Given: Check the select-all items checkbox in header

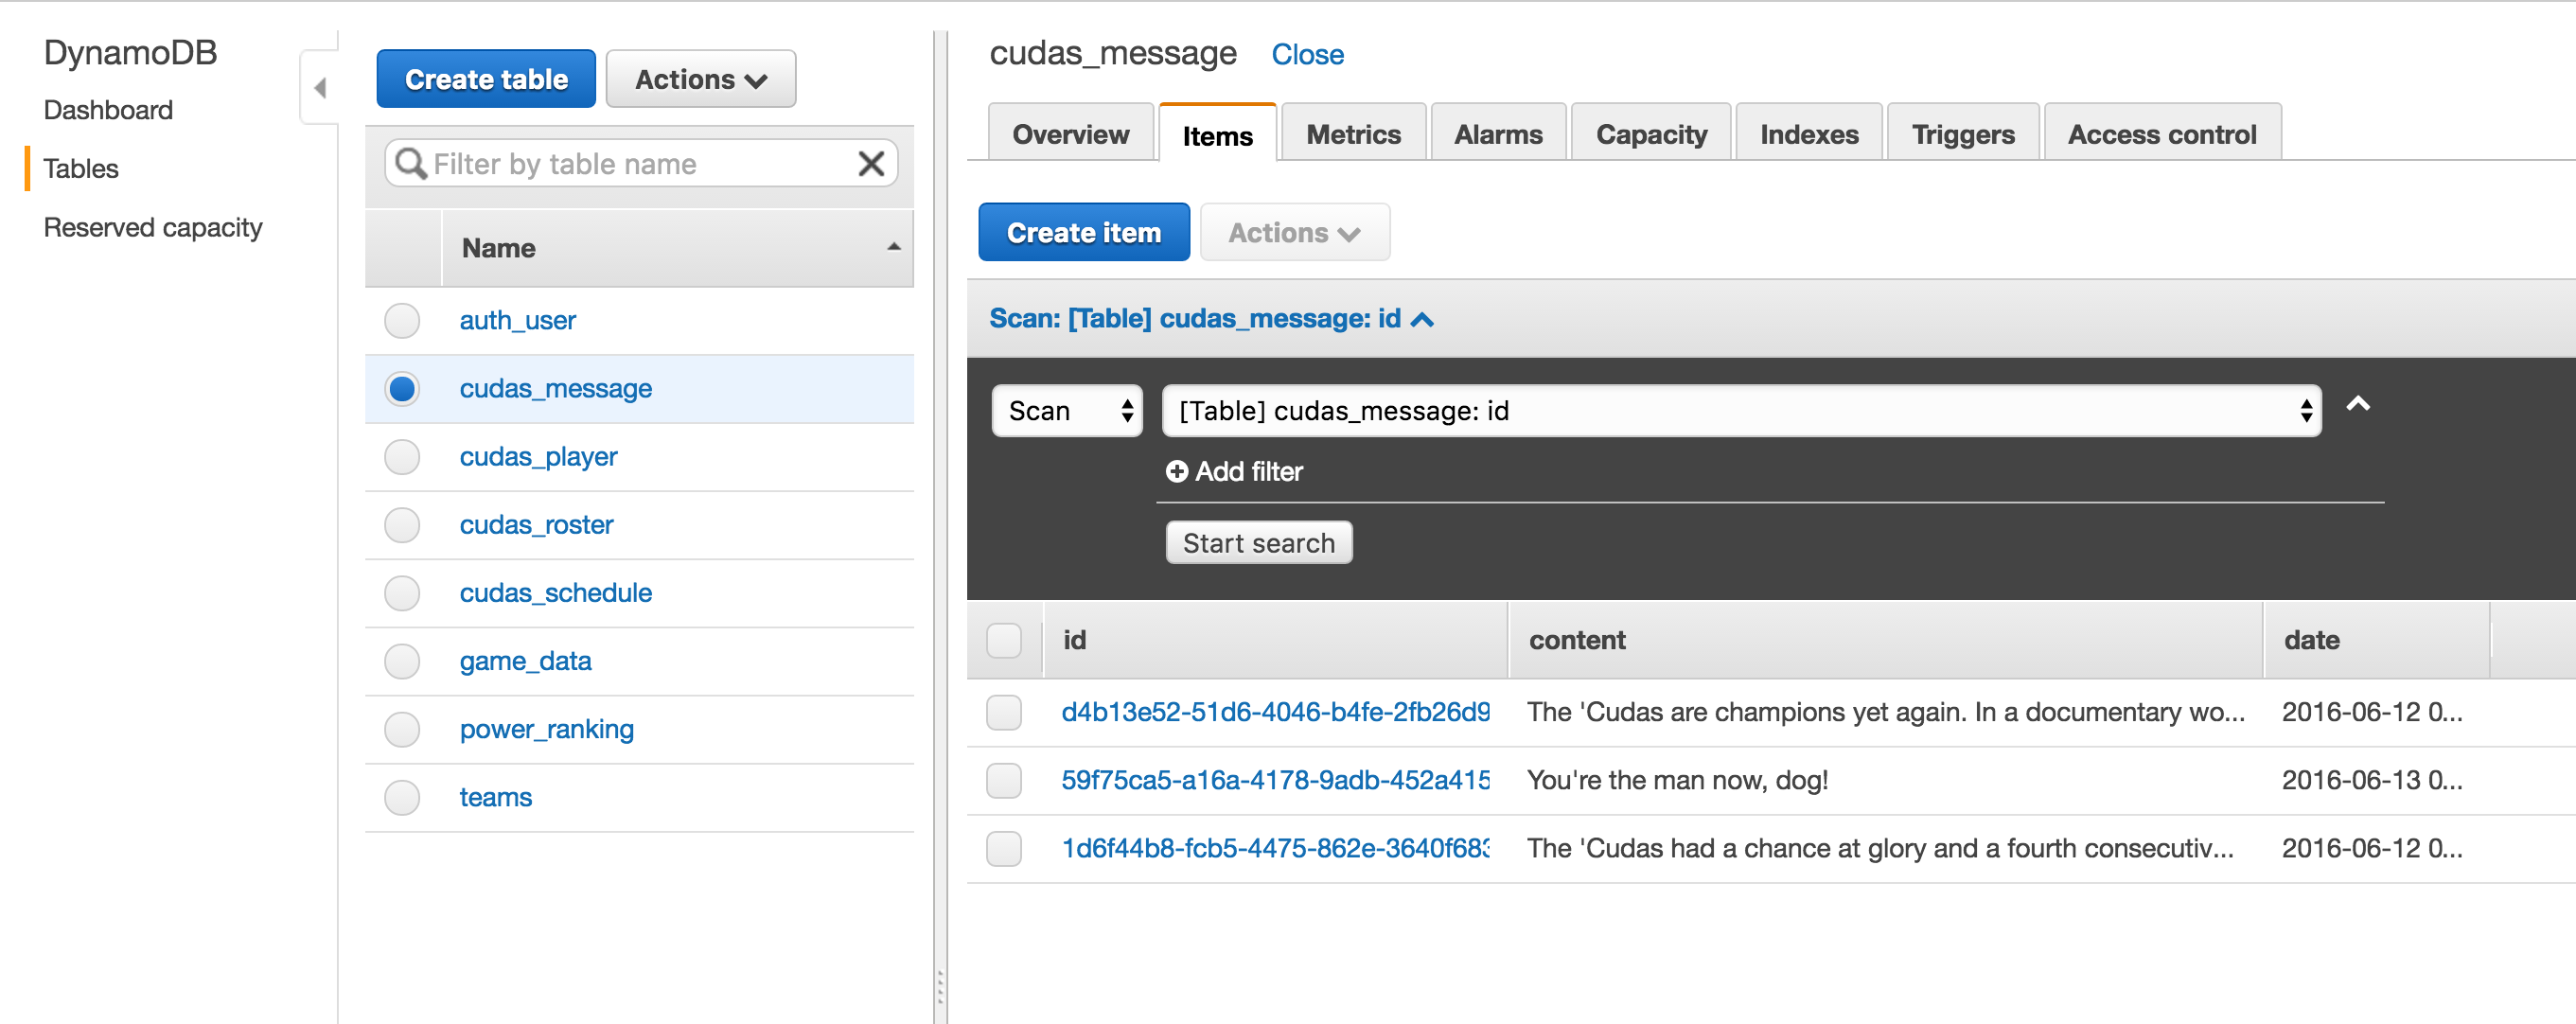Looking at the screenshot, I should pyautogui.click(x=1004, y=640).
